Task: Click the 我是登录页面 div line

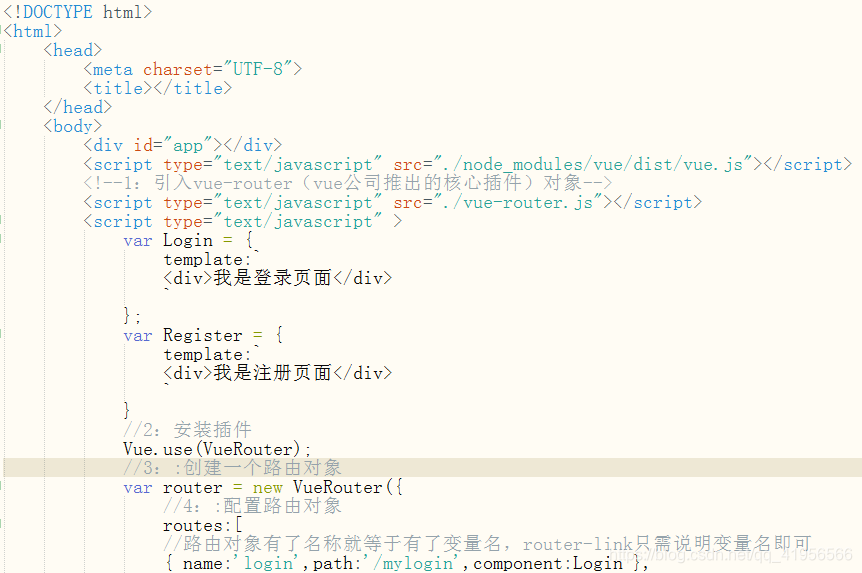Action: (x=278, y=278)
